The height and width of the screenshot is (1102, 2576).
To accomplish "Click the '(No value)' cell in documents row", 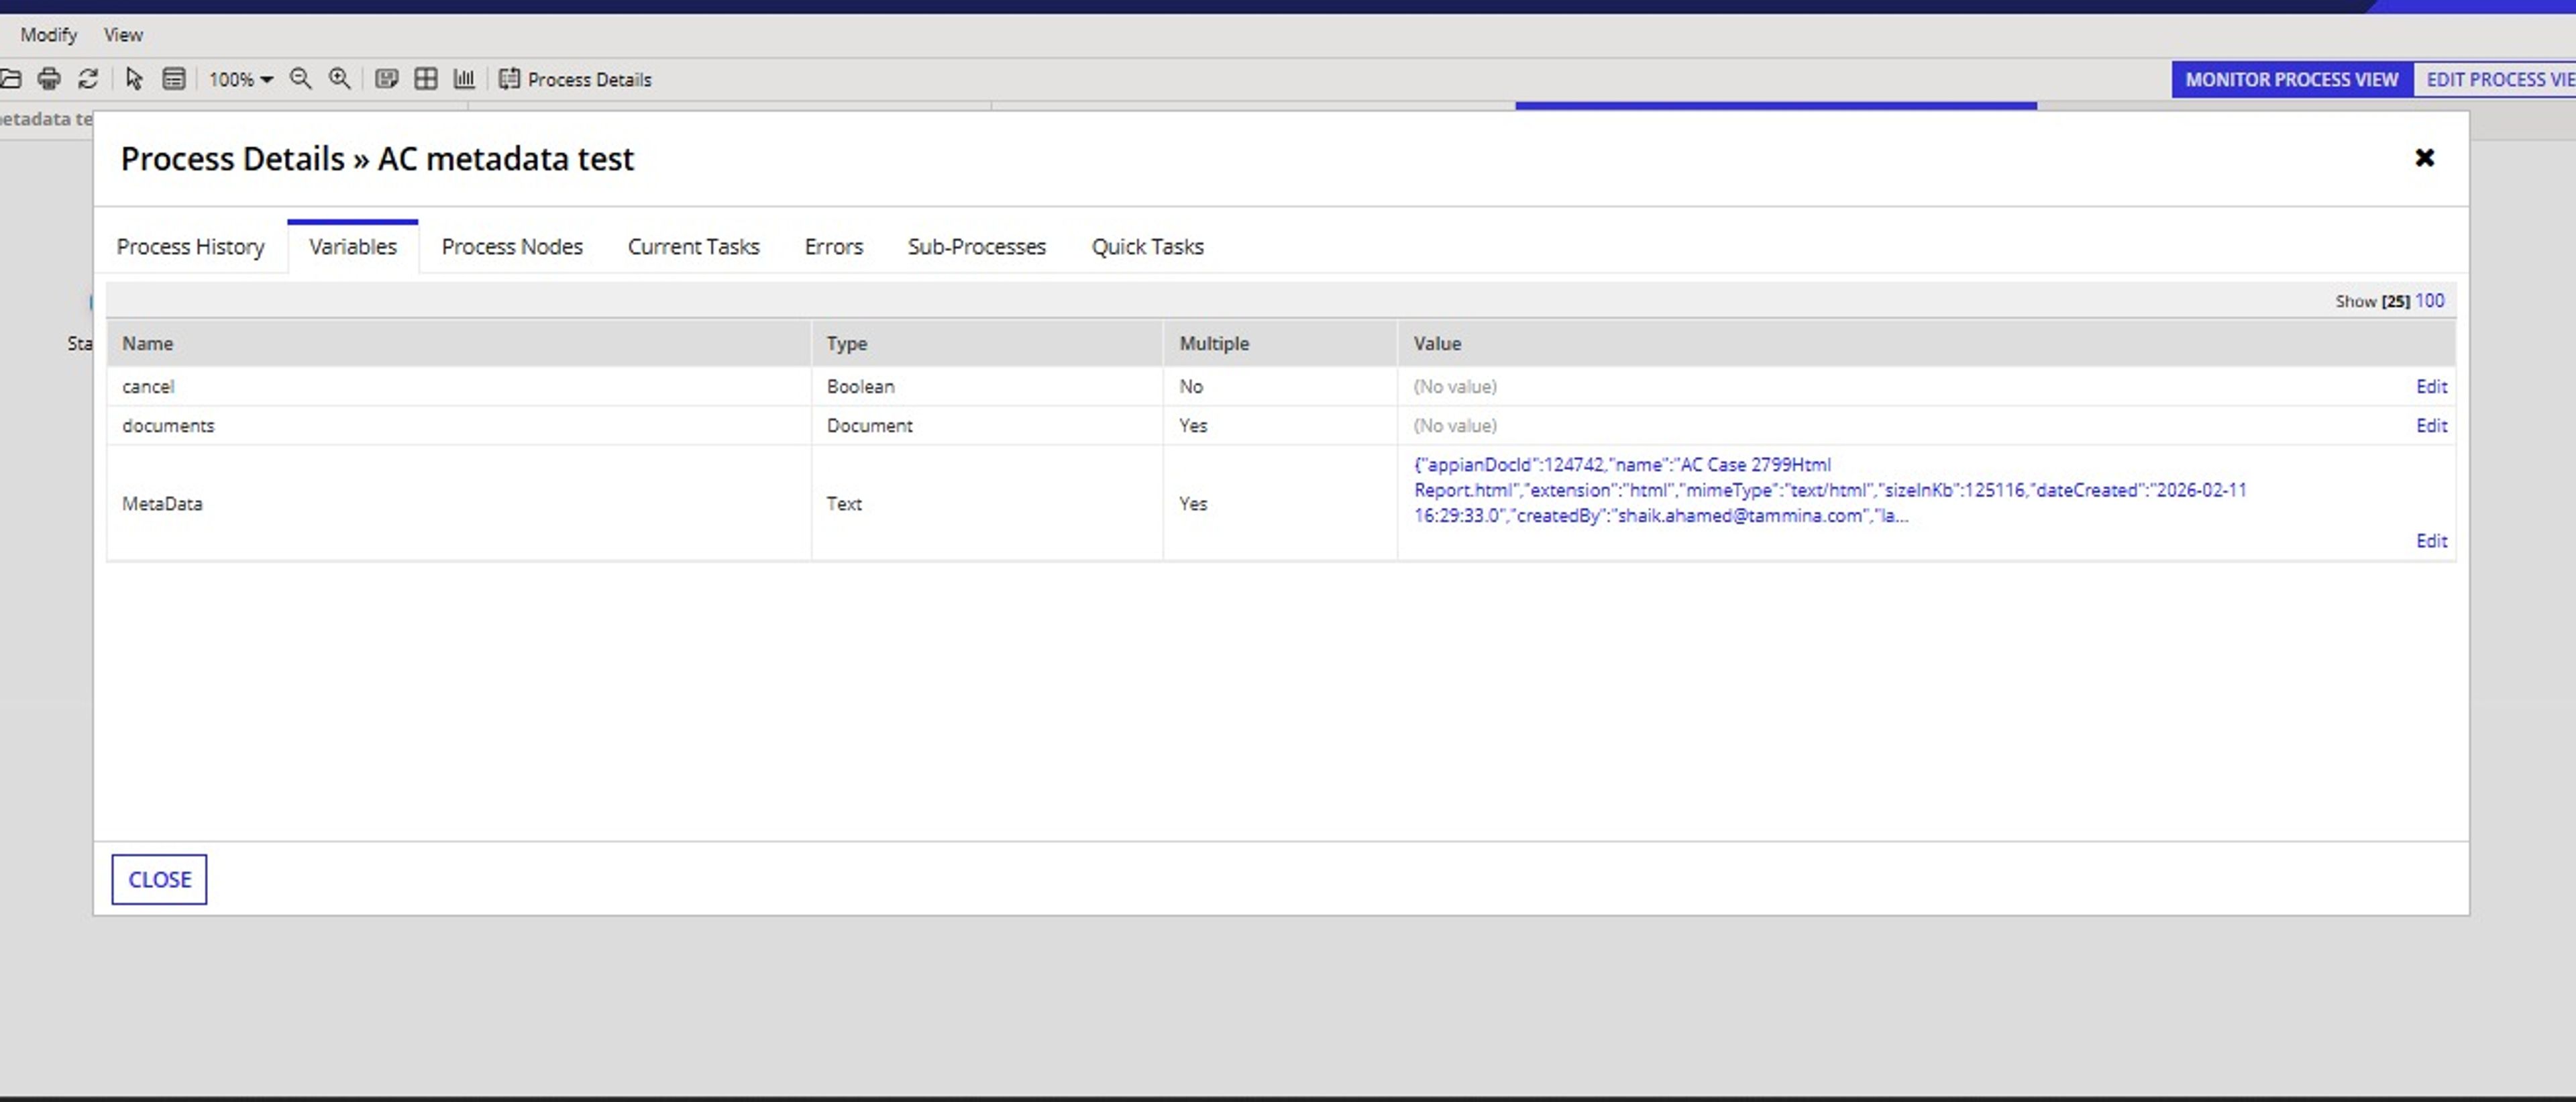I will 1455,425.
